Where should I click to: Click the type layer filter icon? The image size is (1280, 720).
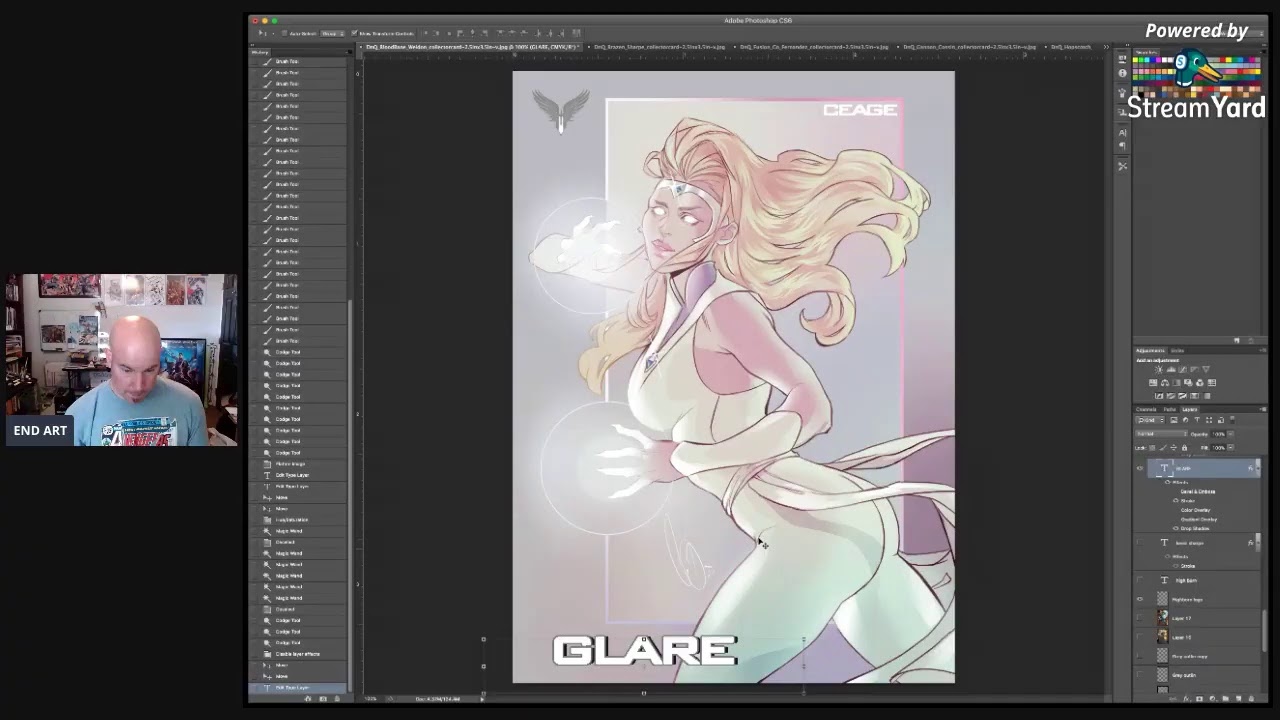(1197, 420)
